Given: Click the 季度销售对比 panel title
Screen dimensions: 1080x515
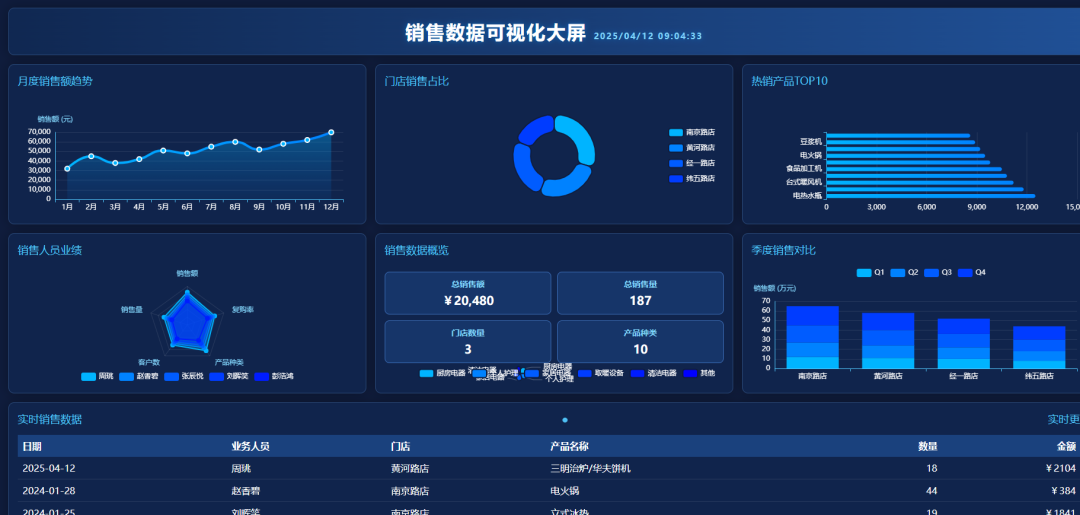Looking at the screenshot, I should tap(784, 251).
